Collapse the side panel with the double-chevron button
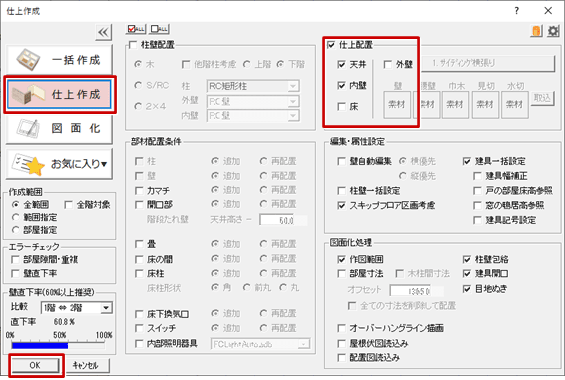 click(x=103, y=32)
